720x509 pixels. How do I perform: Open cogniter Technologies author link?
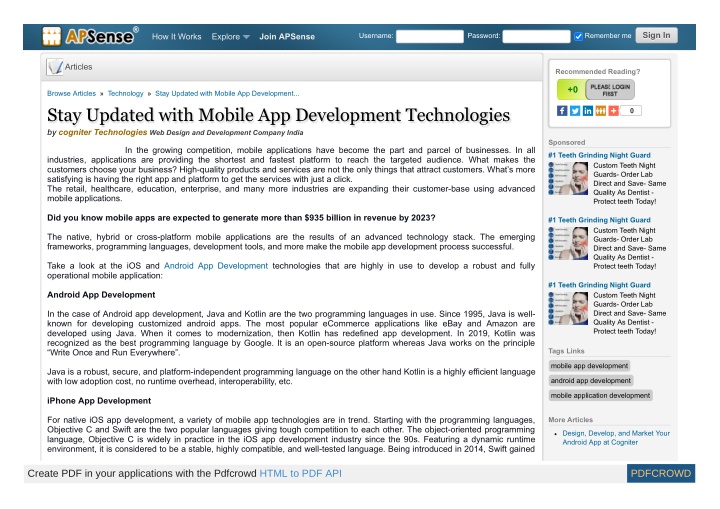102,132
